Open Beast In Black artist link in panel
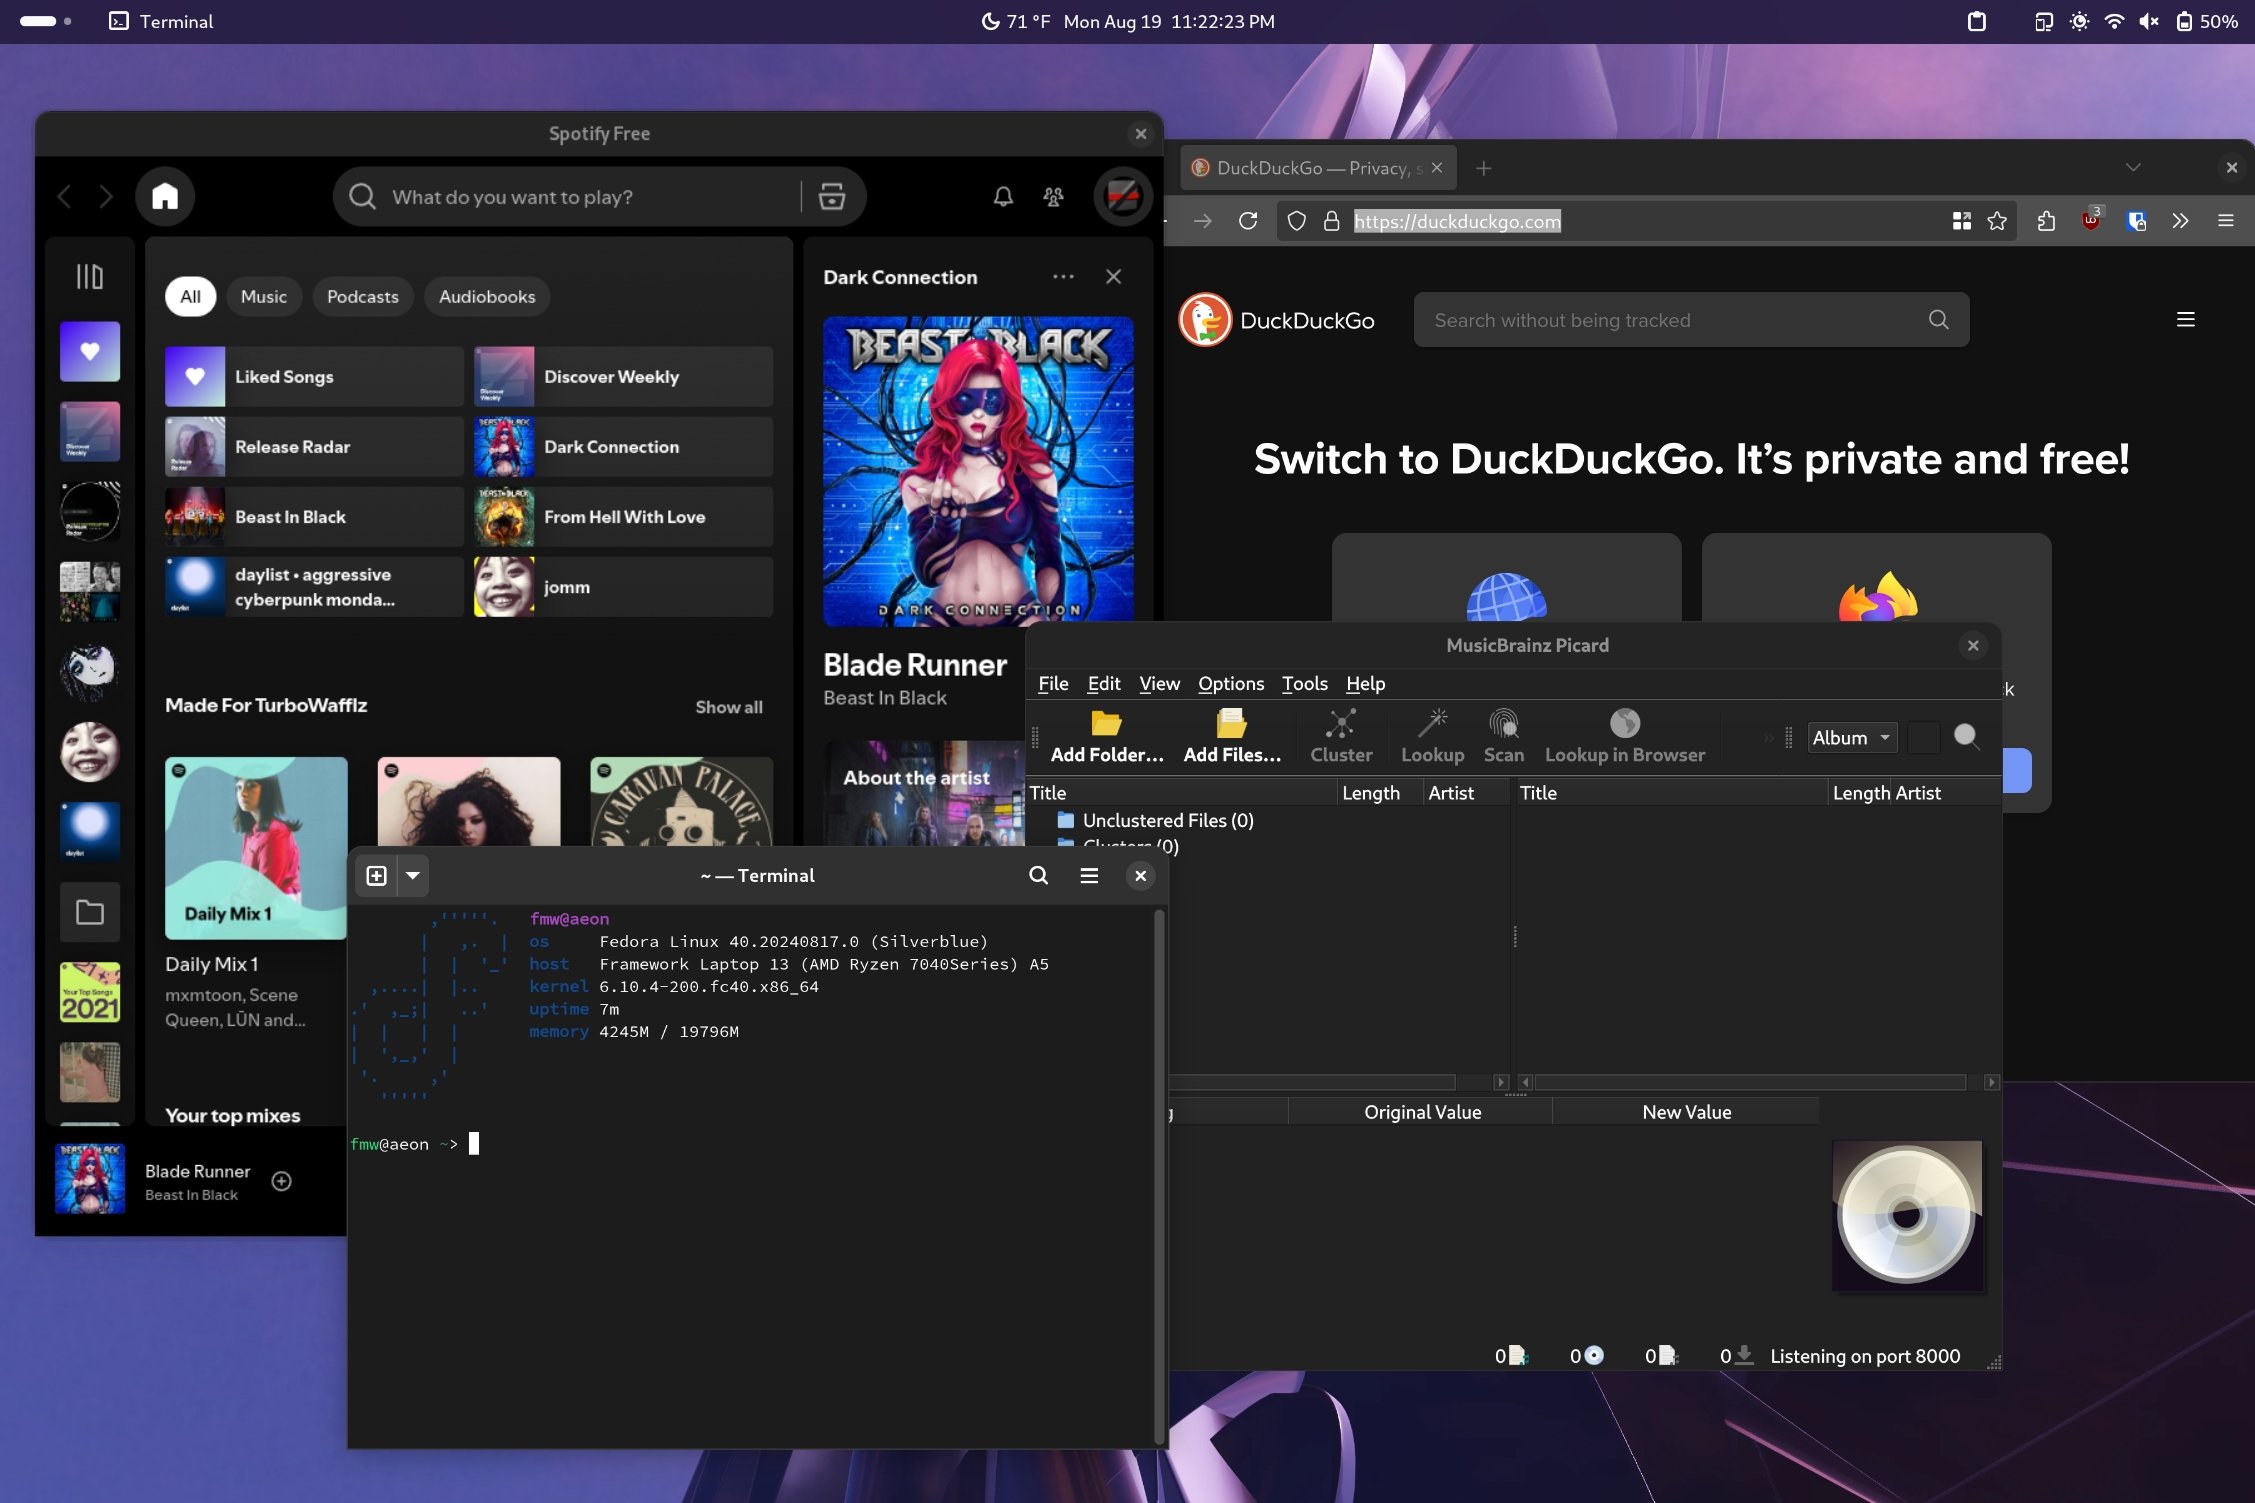Image resolution: width=2255 pixels, height=1503 pixels. click(x=884, y=698)
